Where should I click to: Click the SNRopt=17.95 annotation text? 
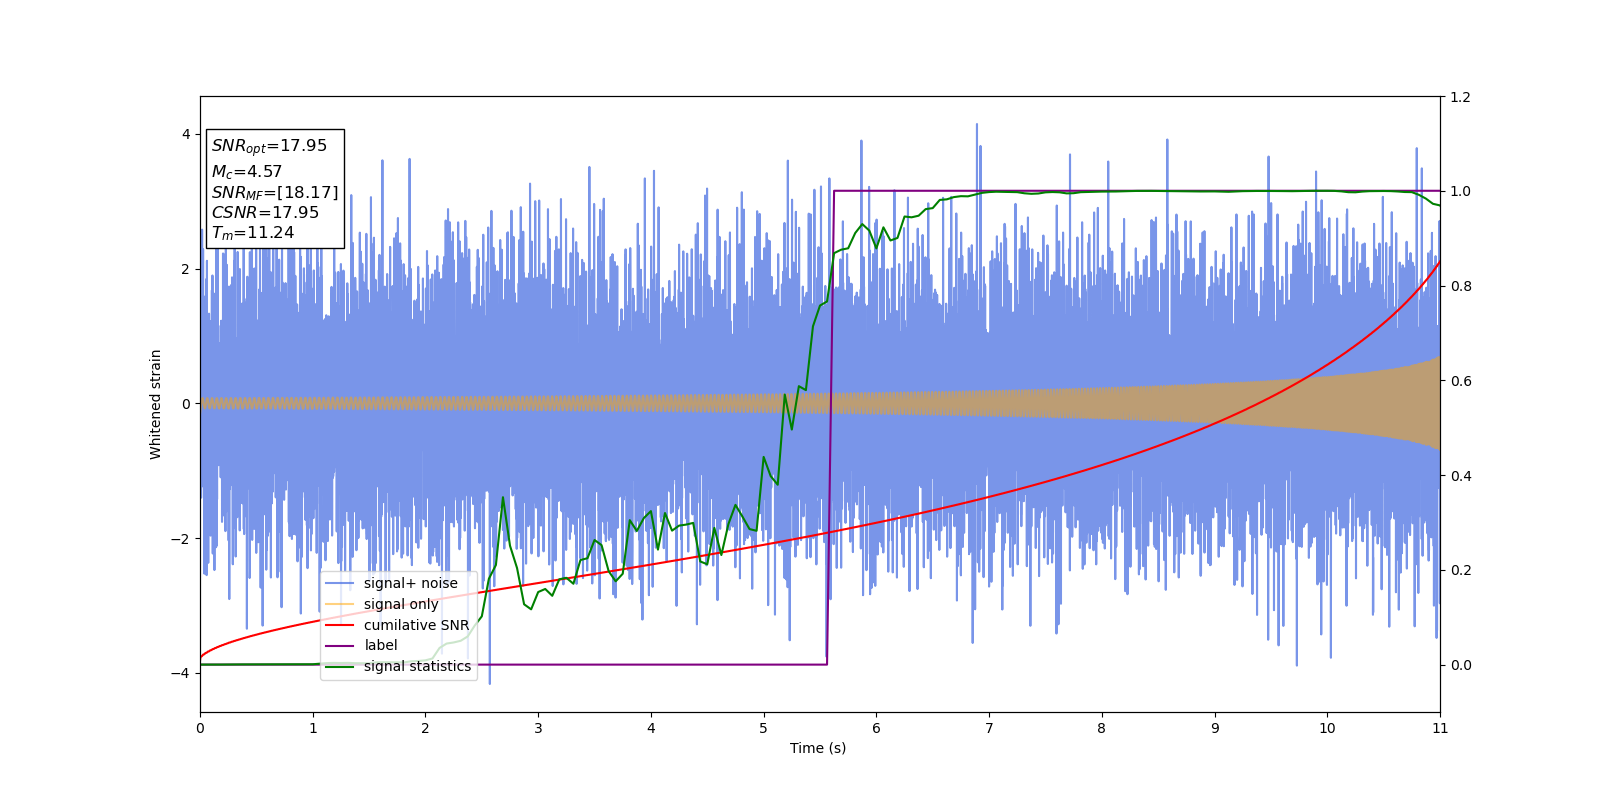click(269, 146)
